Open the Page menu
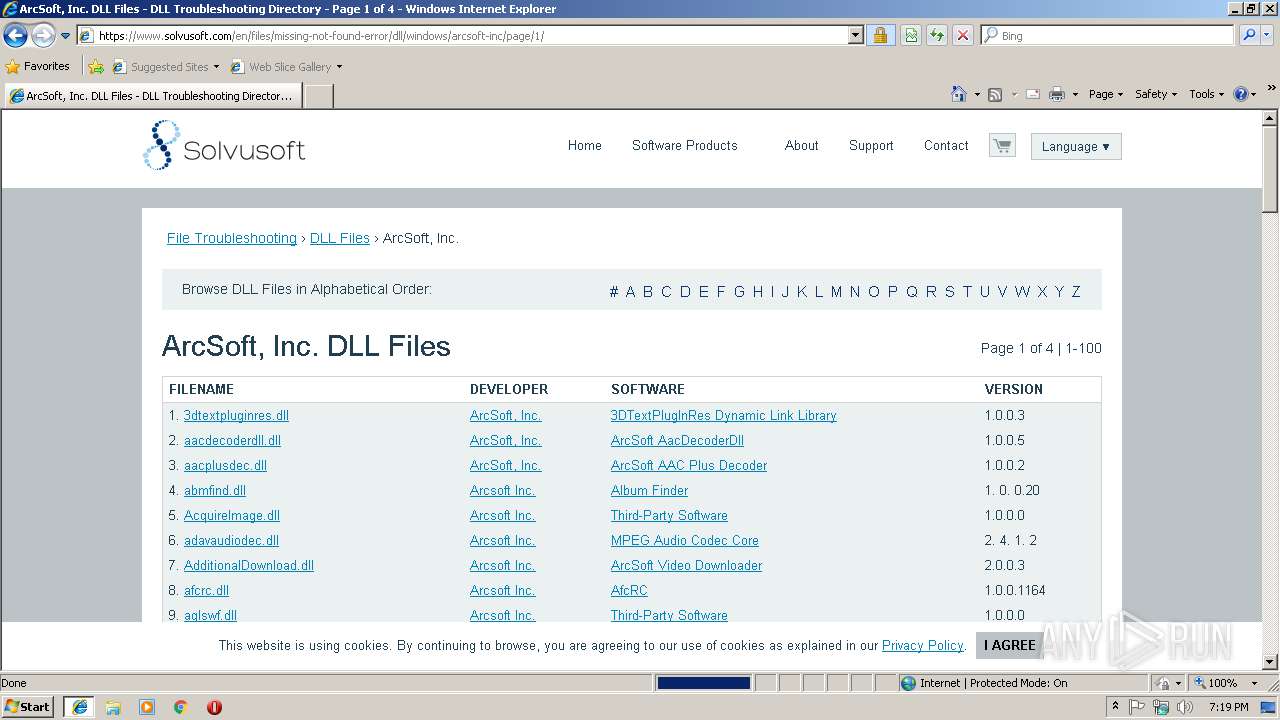Viewport: 1280px width, 720px height. pyautogui.click(x=1106, y=94)
